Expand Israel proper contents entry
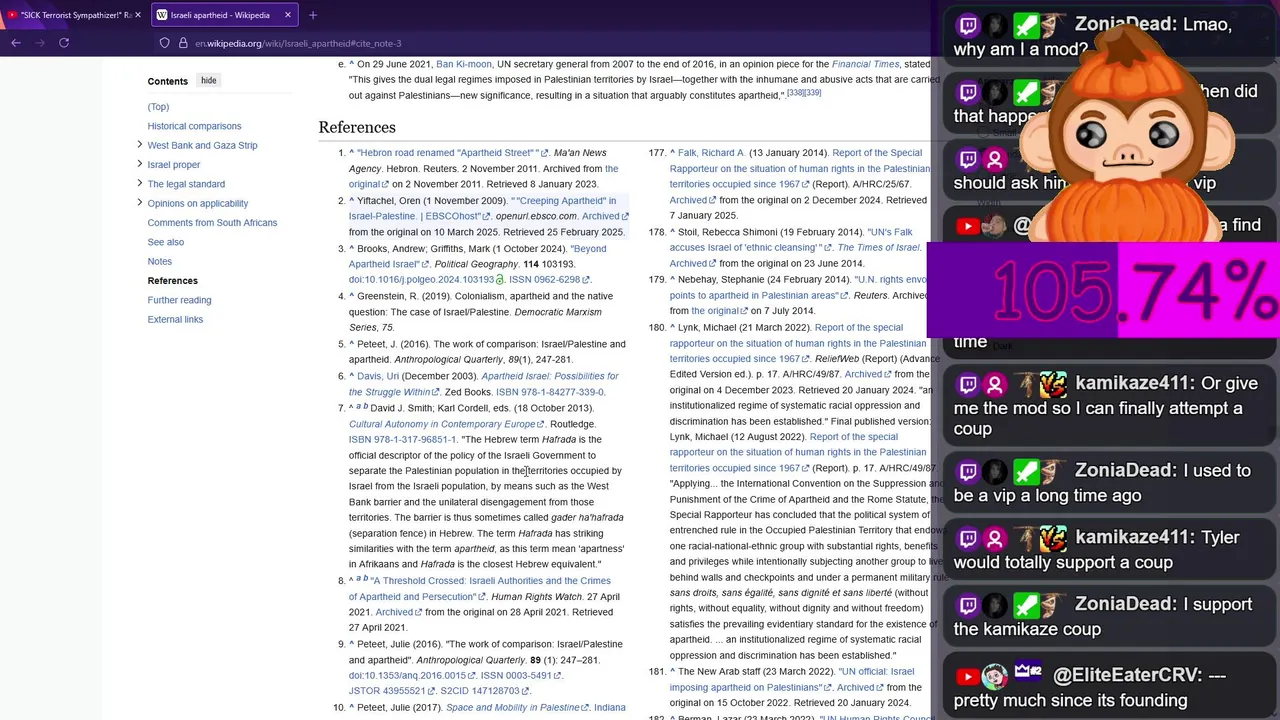 [x=139, y=164]
